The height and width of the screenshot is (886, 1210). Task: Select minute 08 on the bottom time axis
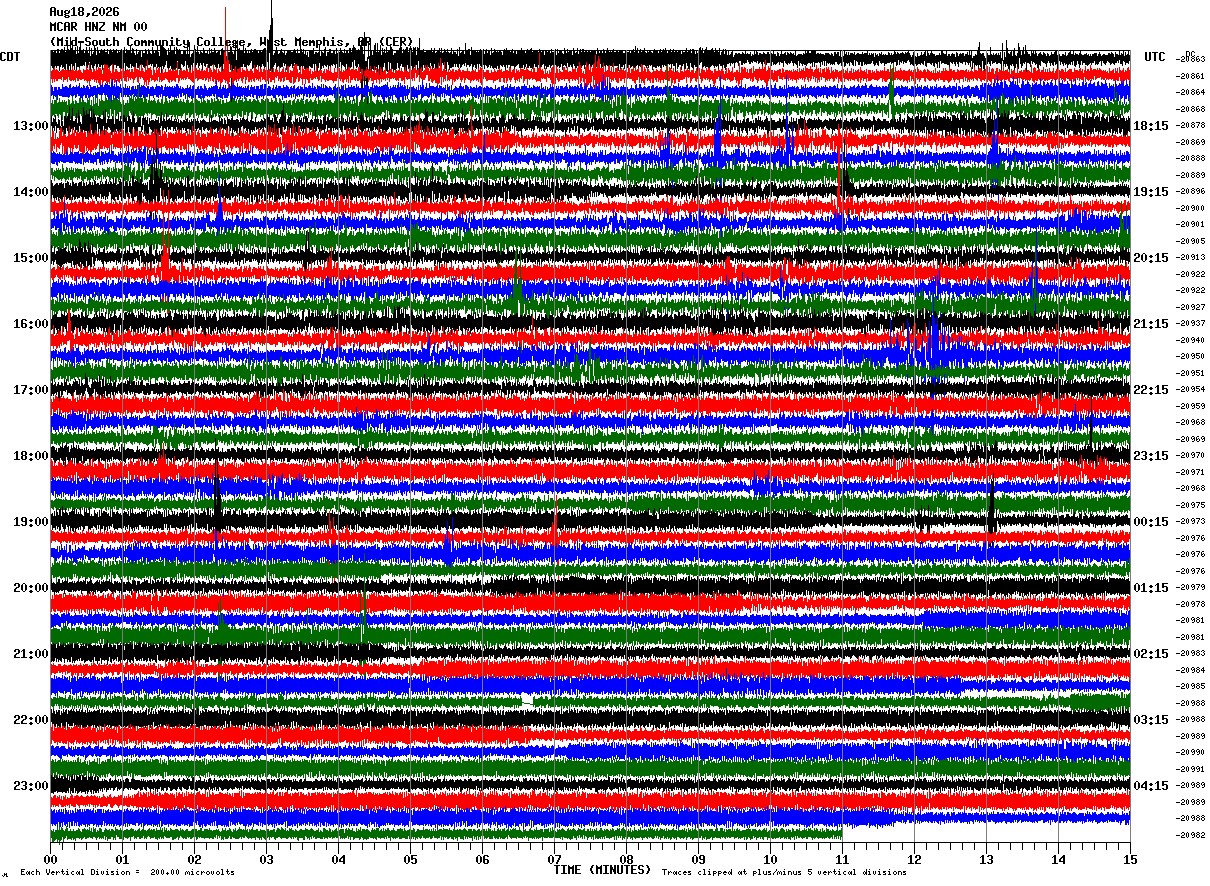tap(626, 859)
